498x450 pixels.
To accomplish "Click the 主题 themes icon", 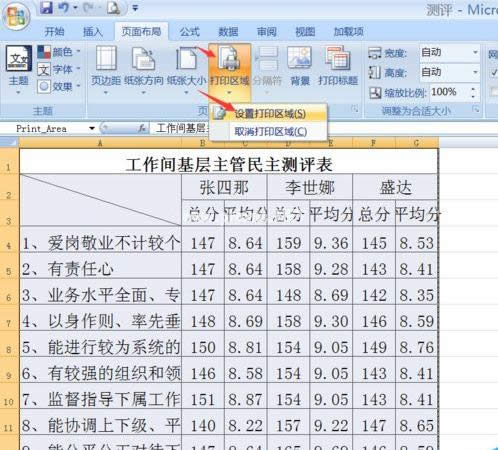I will pyautogui.click(x=18, y=69).
